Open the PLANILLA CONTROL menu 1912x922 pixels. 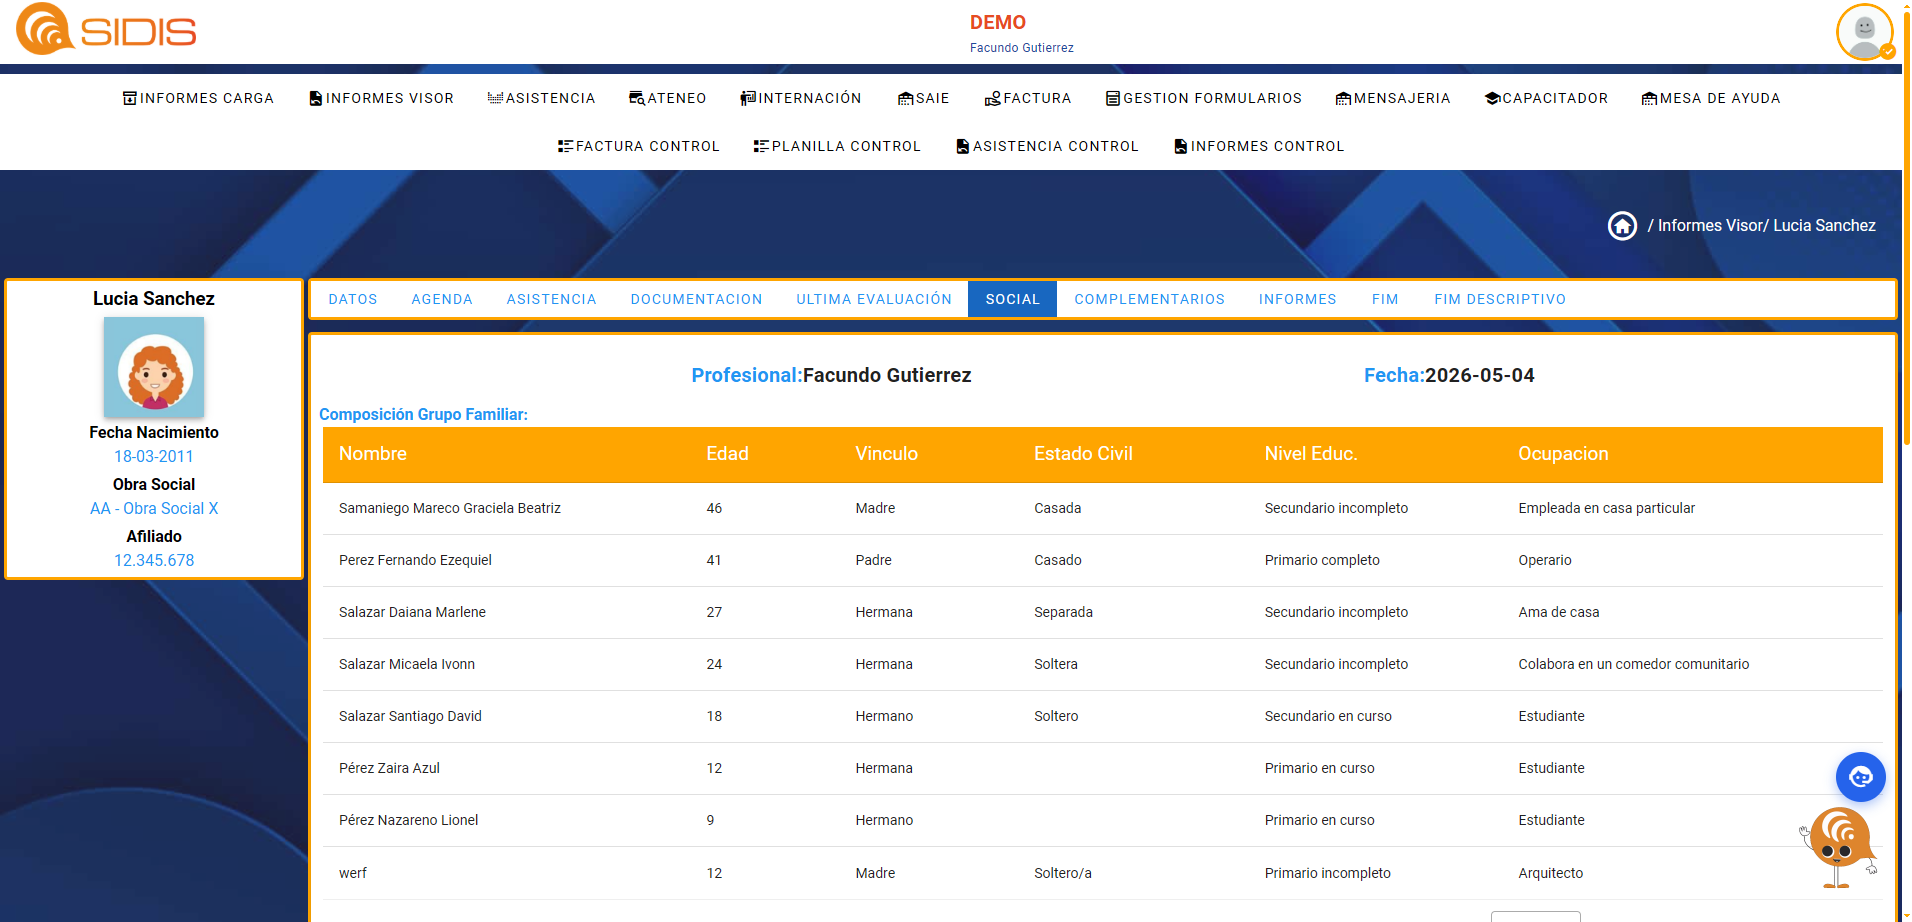(837, 146)
